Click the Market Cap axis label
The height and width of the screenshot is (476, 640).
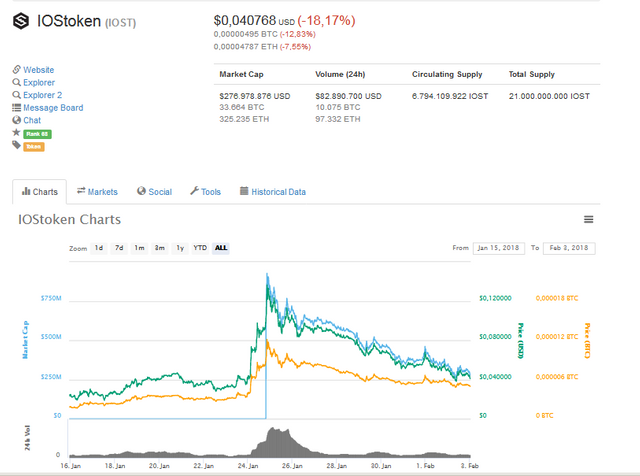25,340
